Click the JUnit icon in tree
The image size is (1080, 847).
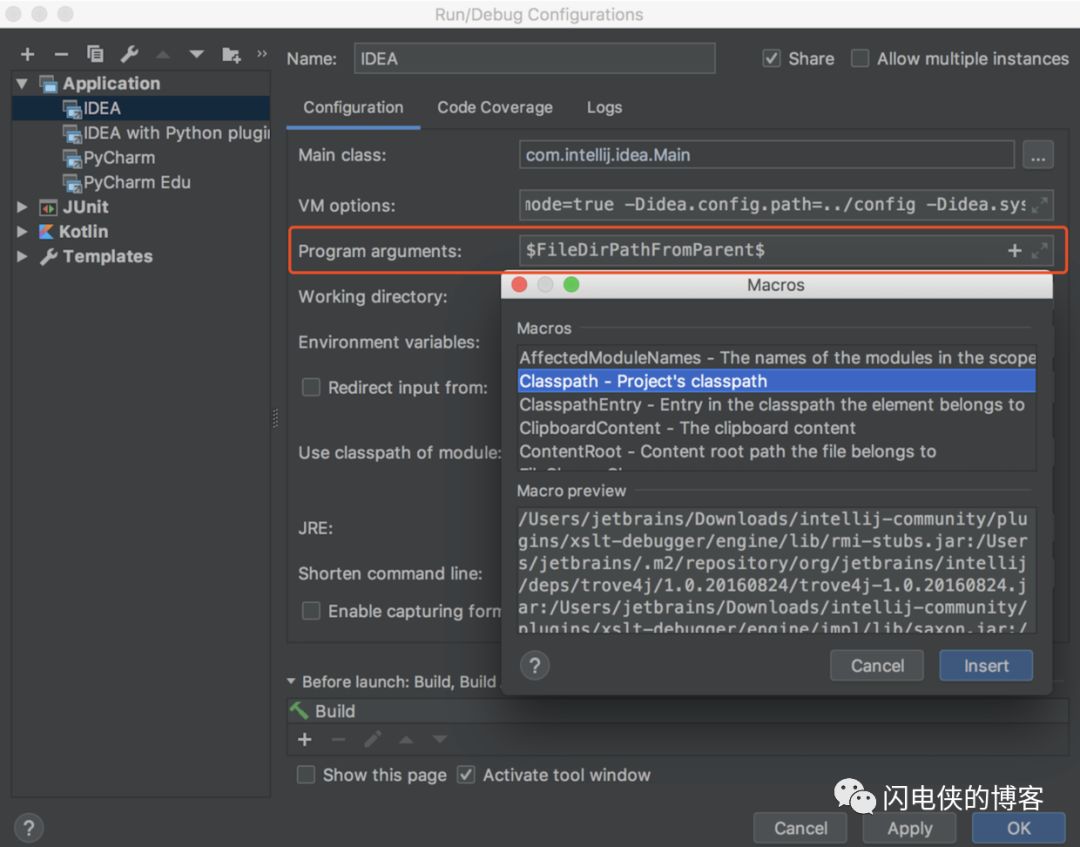point(48,207)
